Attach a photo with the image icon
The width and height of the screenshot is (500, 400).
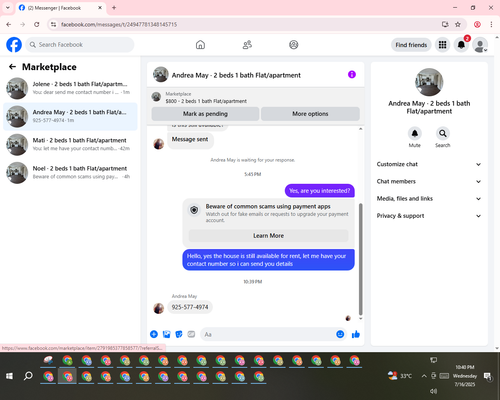(166, 334)
